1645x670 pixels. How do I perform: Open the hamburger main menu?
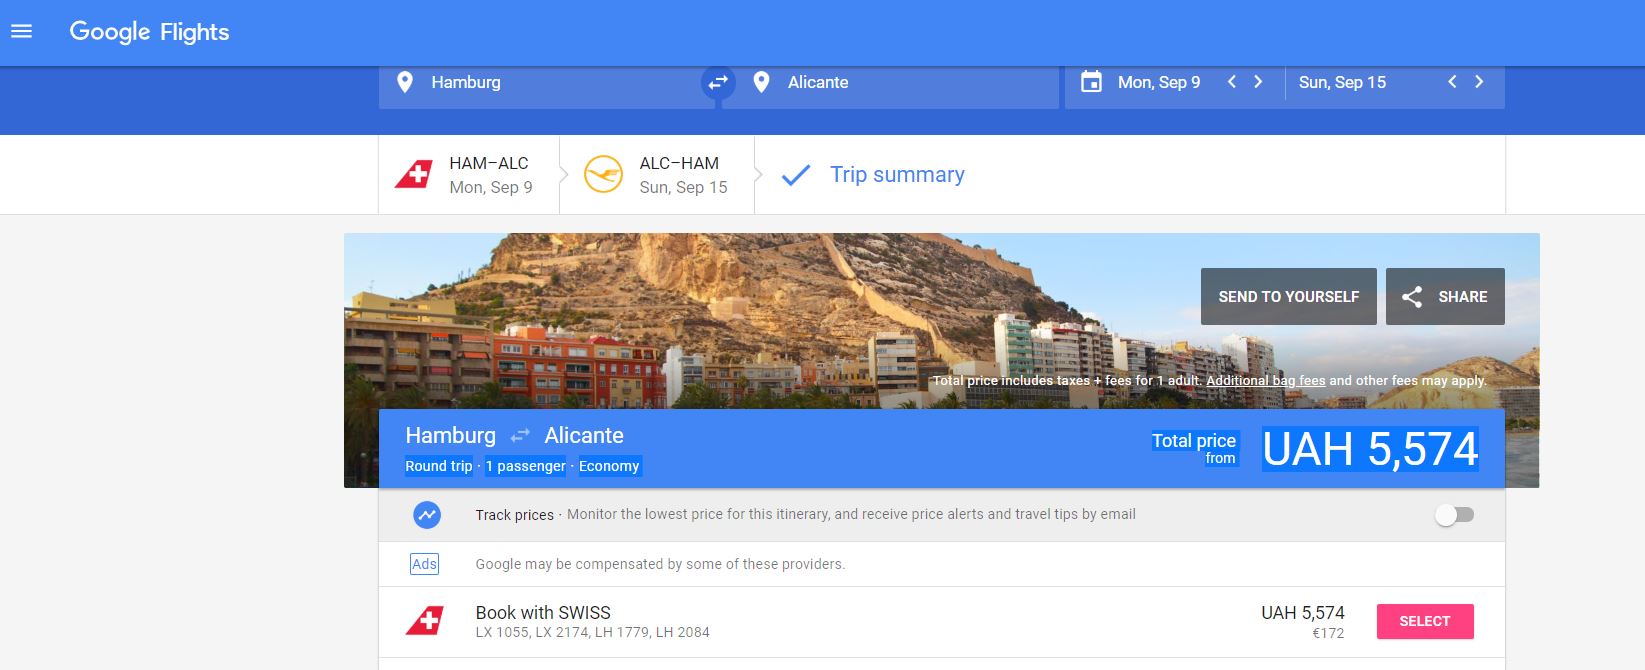(x=21, y=32)
